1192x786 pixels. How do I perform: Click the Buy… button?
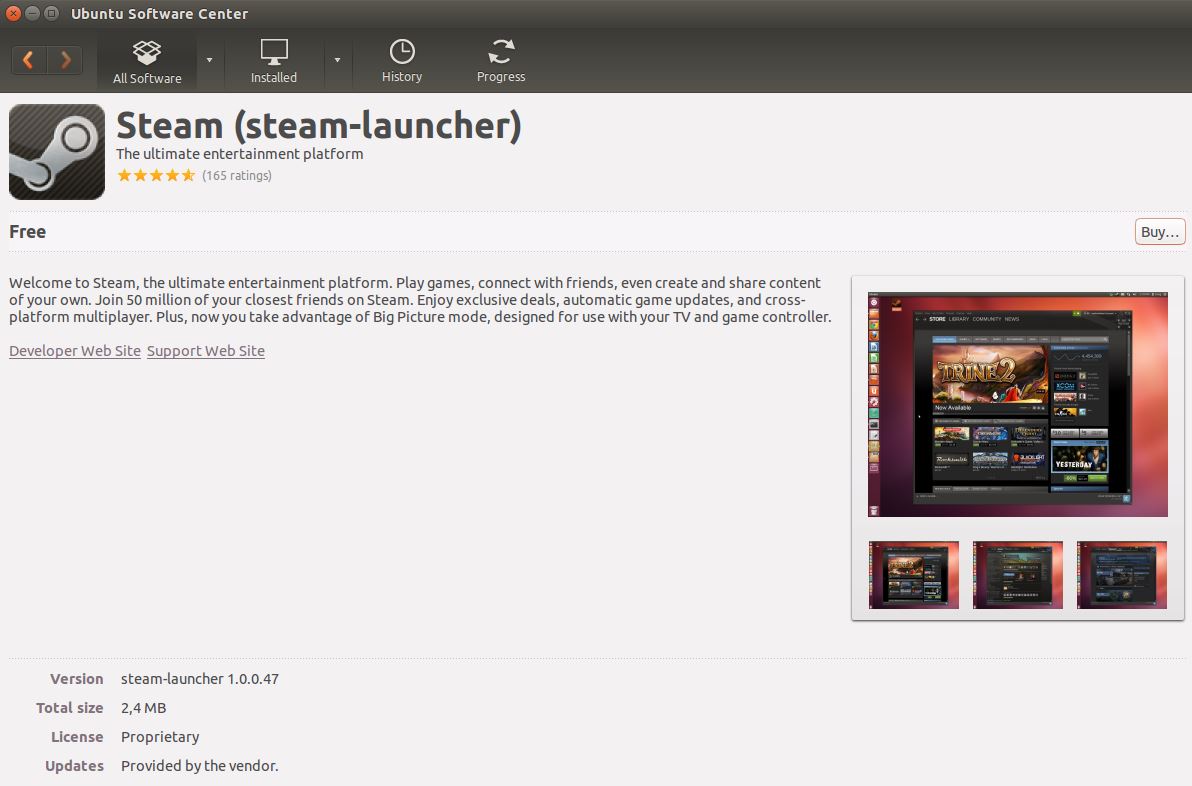tap(1159, 232)
